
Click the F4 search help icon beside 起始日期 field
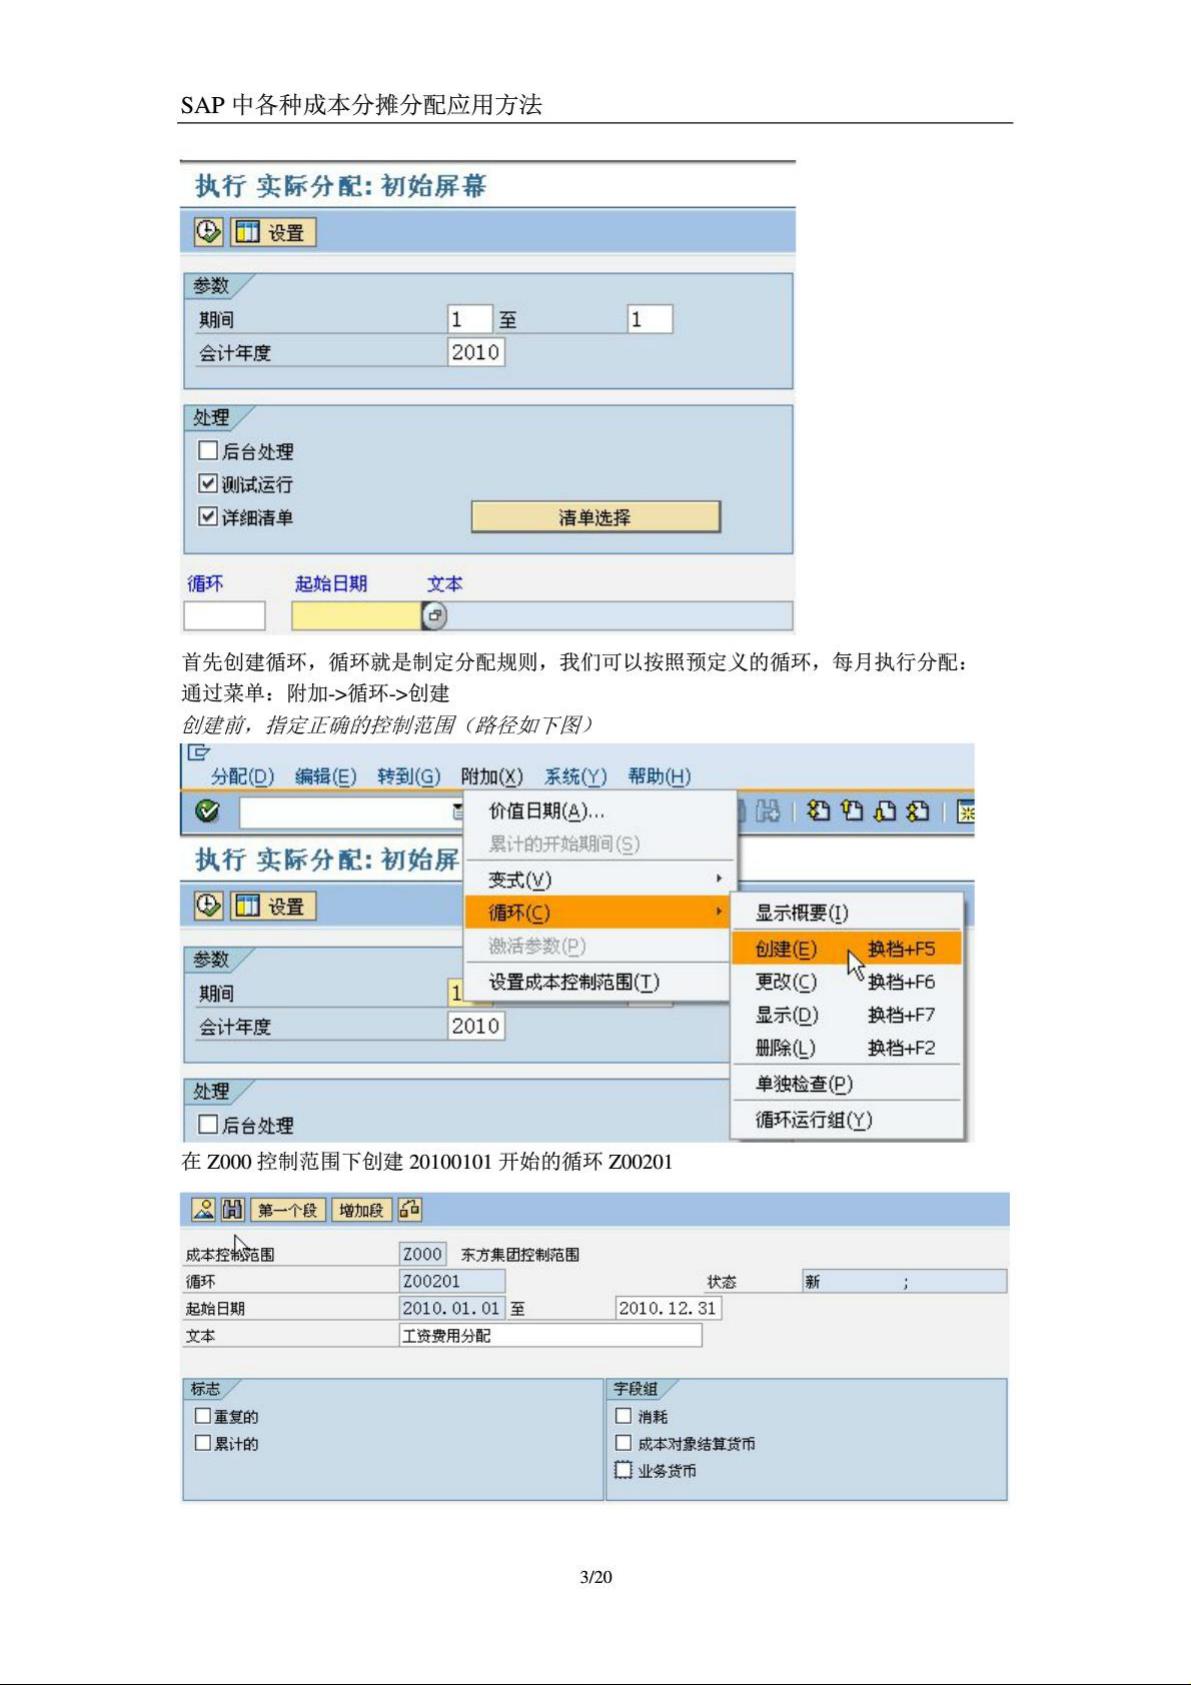(435, 616)
